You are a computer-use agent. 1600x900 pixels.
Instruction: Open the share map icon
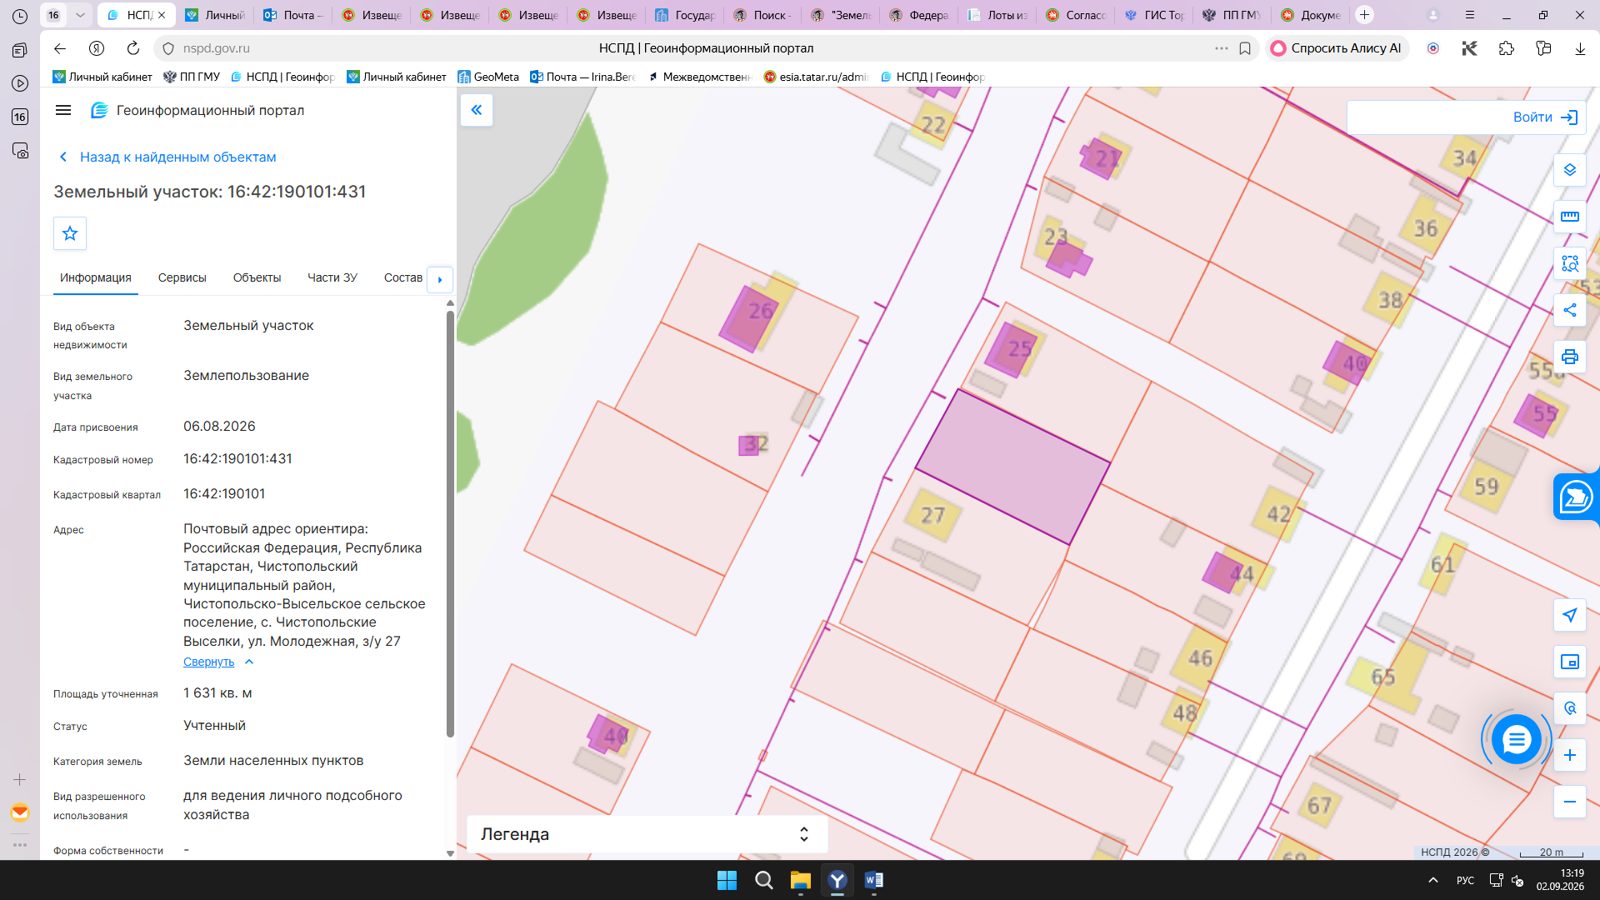pos(1570,310)
